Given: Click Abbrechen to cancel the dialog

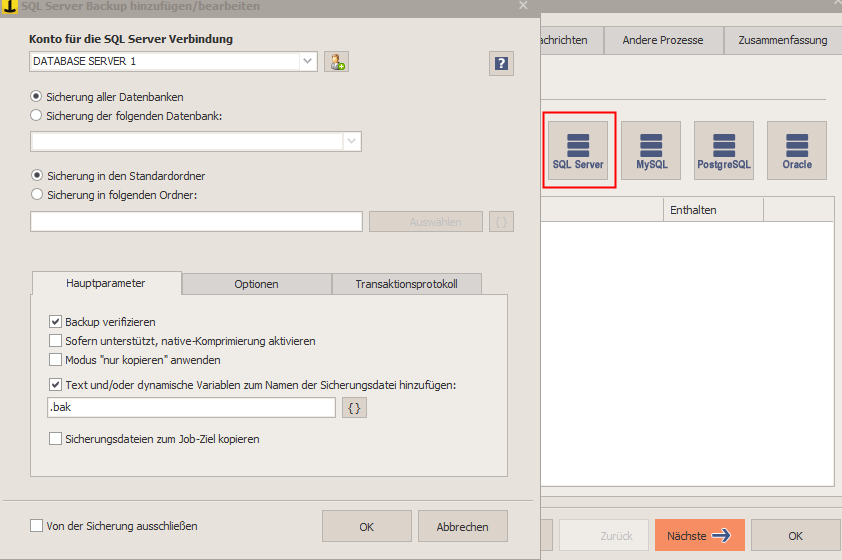Looking at the screenshot, I should [x=462, y=527].
